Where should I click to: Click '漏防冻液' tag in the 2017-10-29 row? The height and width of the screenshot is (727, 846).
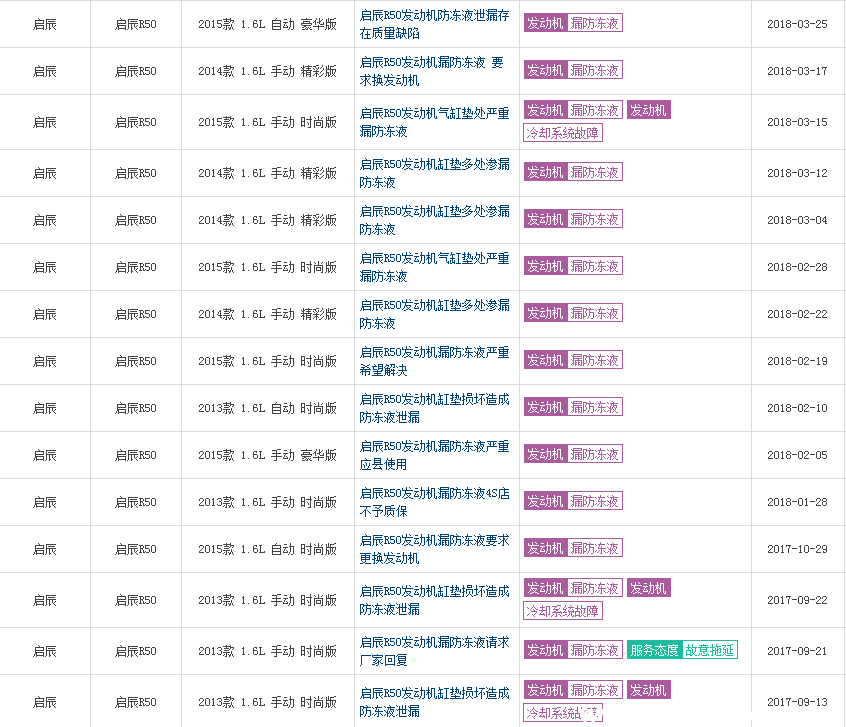coord(595,548)
